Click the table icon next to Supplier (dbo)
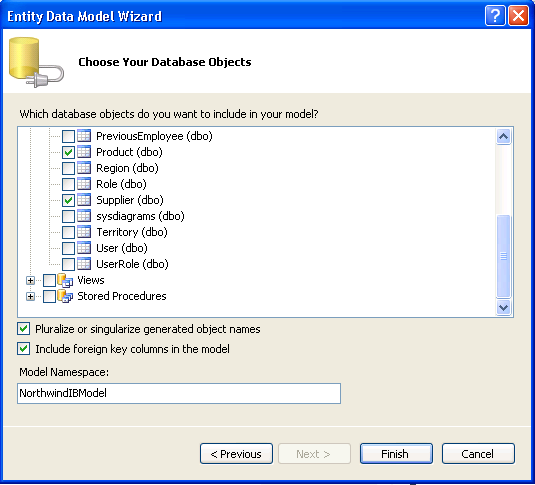The image size is (535, 485). click(x=84, y=200)
